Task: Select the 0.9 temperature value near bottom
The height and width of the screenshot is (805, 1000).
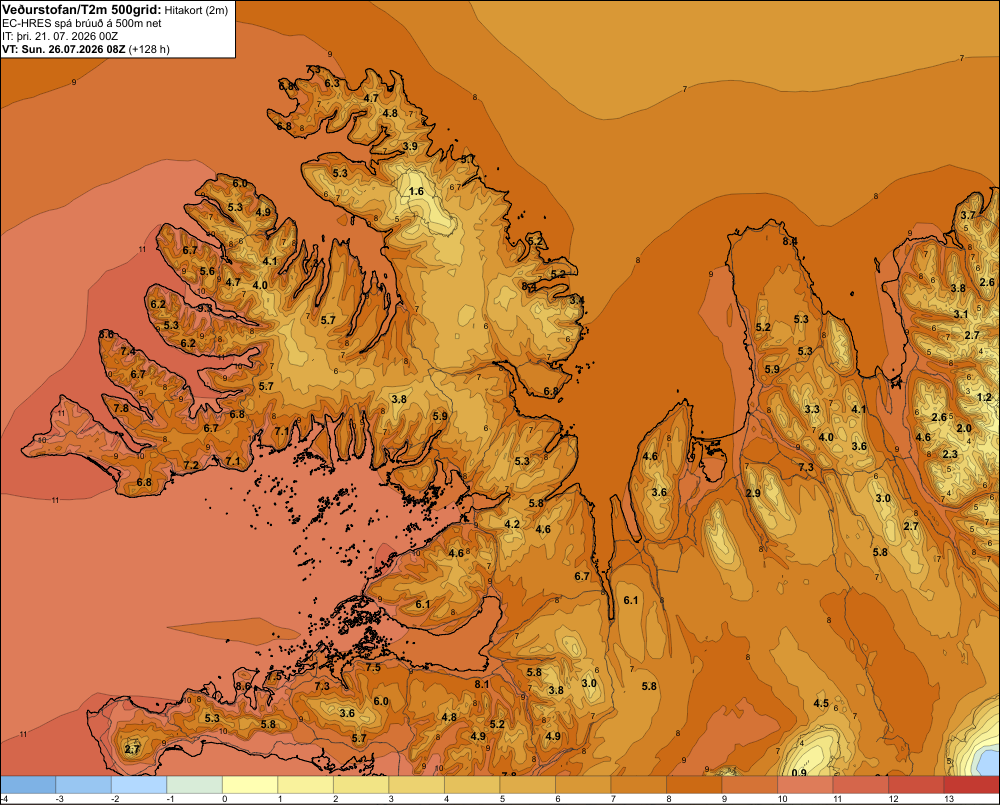Action: [x=798, y=773]
